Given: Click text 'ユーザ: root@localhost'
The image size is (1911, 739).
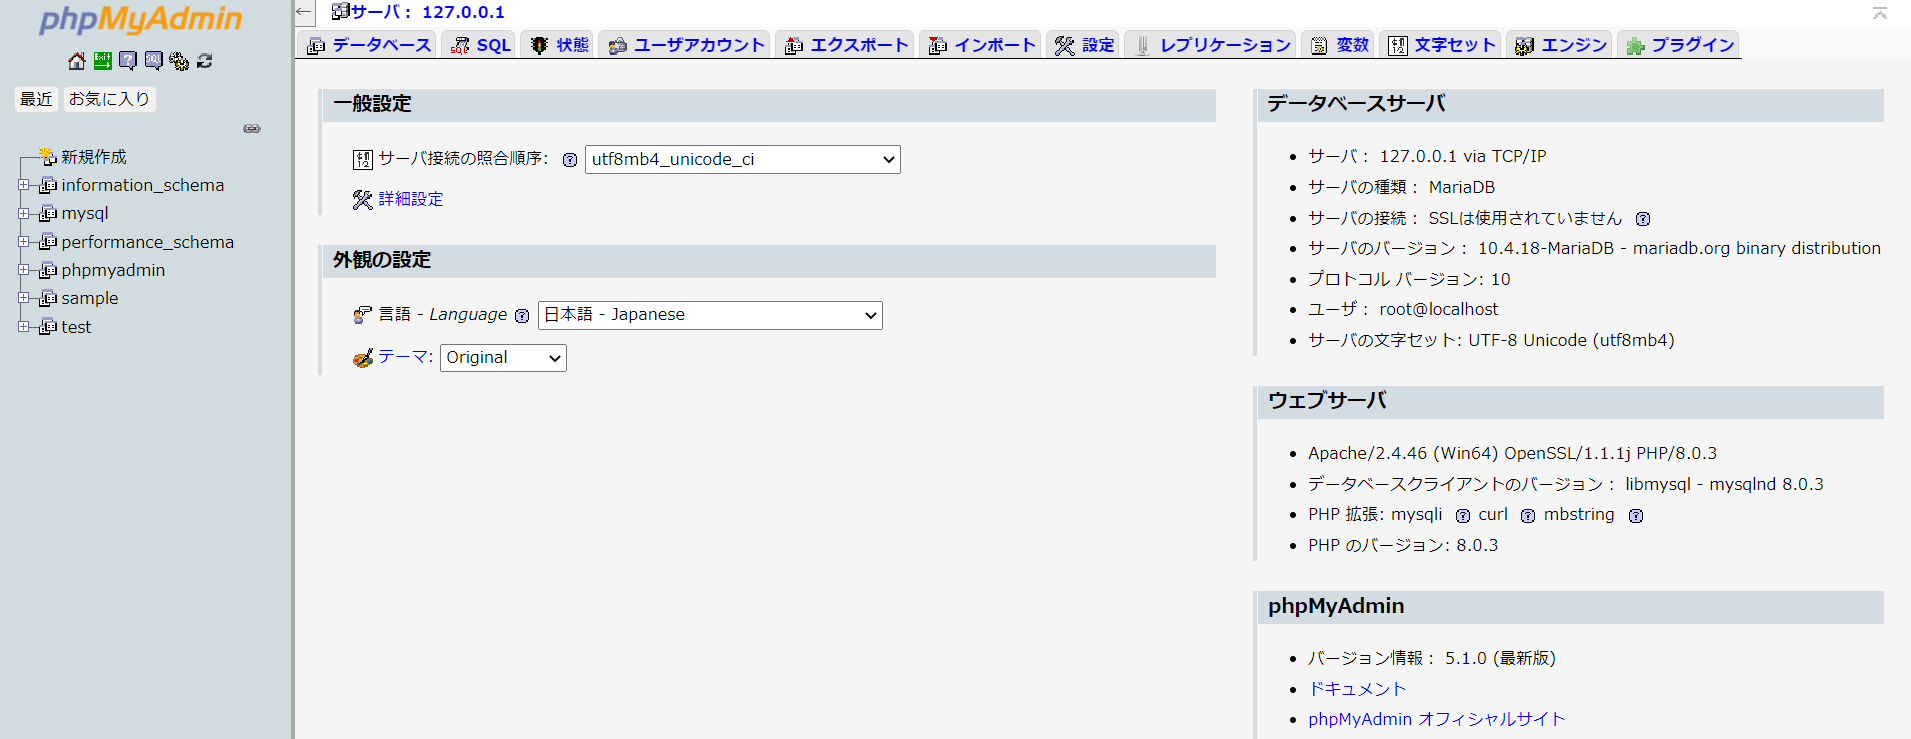Looking at the screenshot, I should coord(1403,309).
